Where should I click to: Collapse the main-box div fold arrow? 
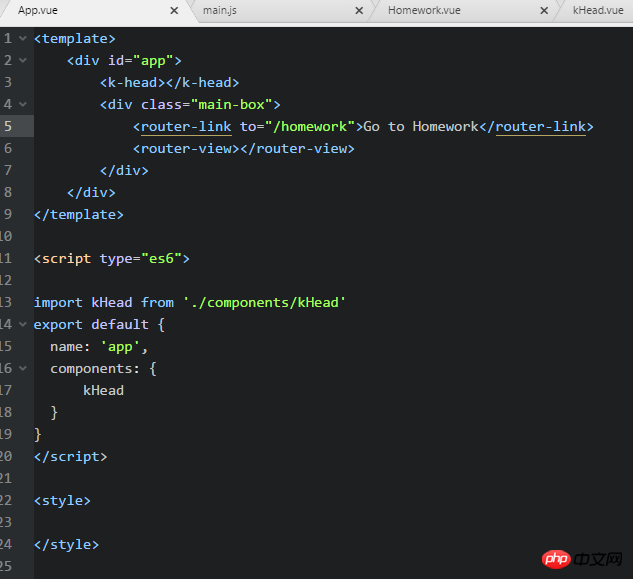click(22, 104)
